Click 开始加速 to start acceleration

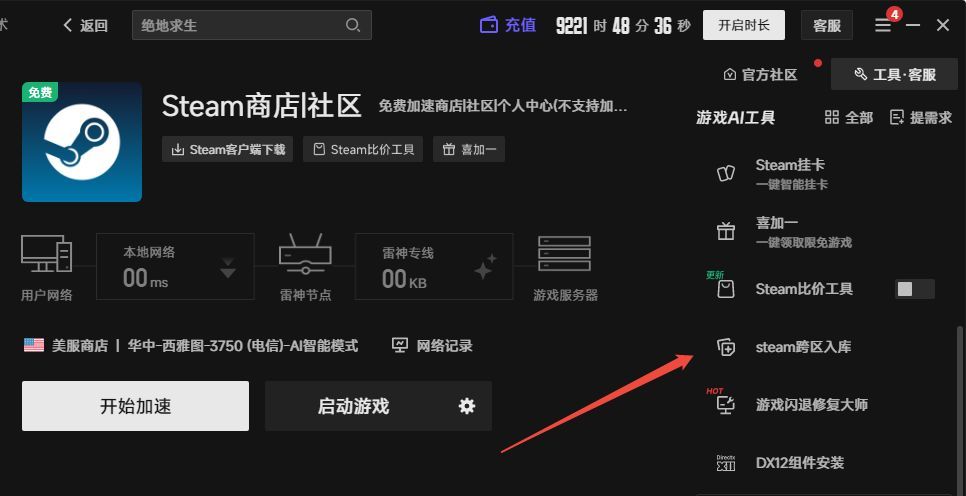[x=136, y=406]
